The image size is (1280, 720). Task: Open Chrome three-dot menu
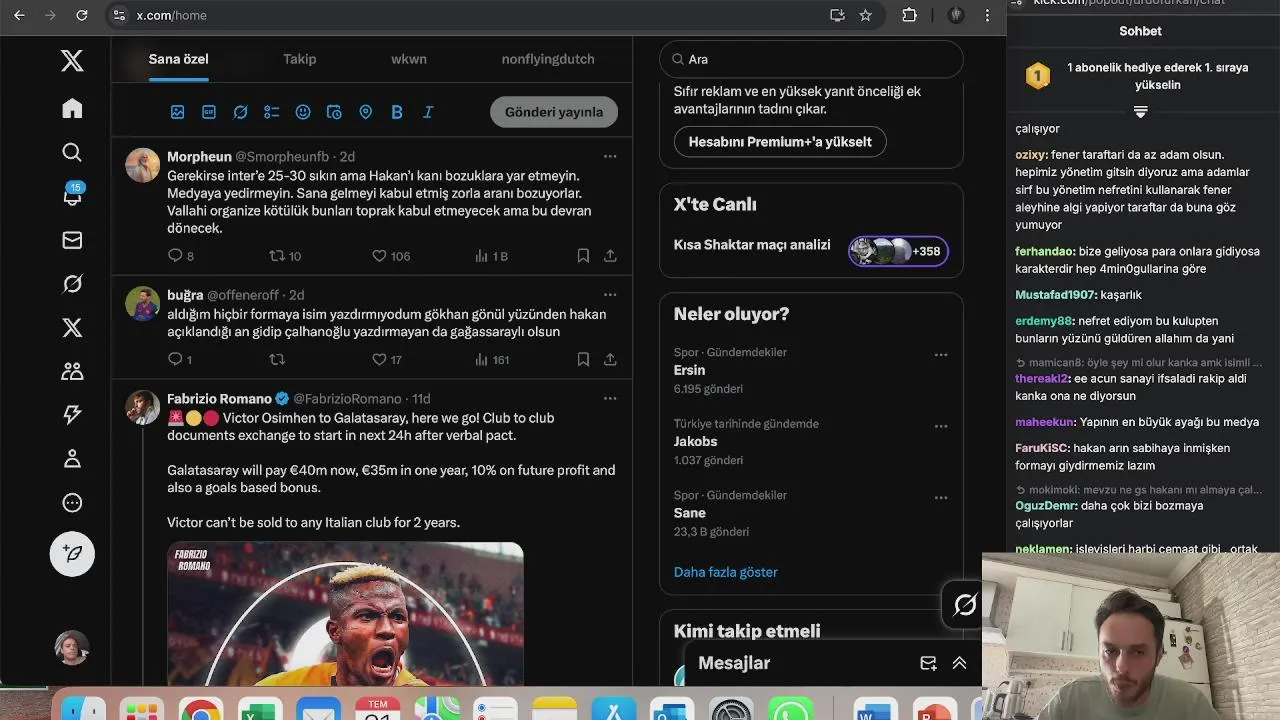987,15
